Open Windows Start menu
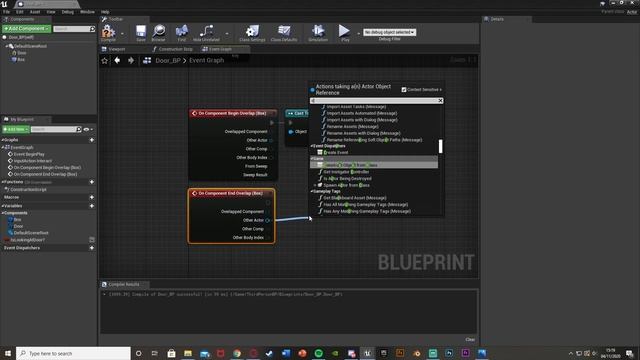Image resolution: width=640 pixels, height=360 pixels. tap(8, 353)
